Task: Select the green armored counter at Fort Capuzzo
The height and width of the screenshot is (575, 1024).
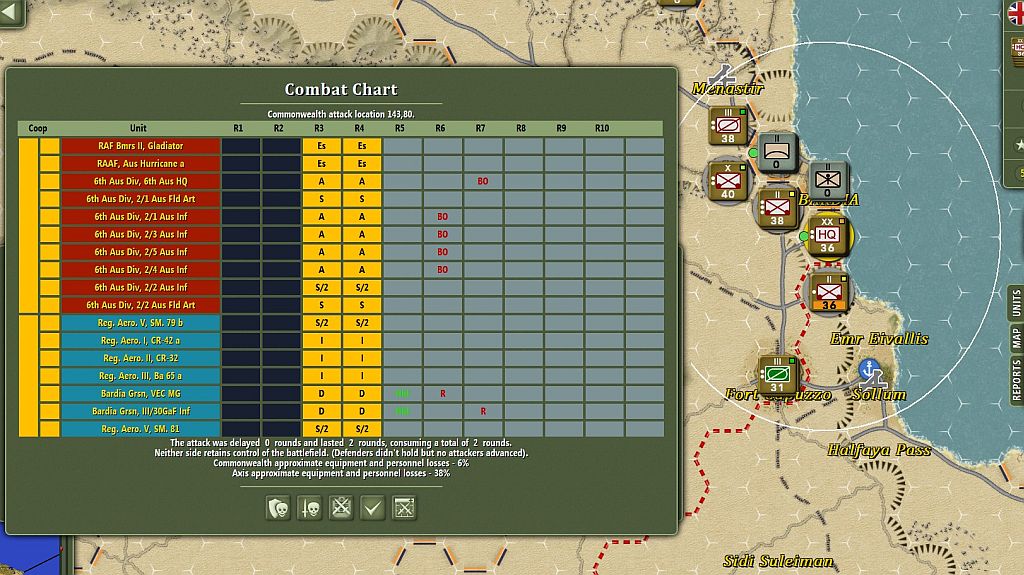Action: 777,374
